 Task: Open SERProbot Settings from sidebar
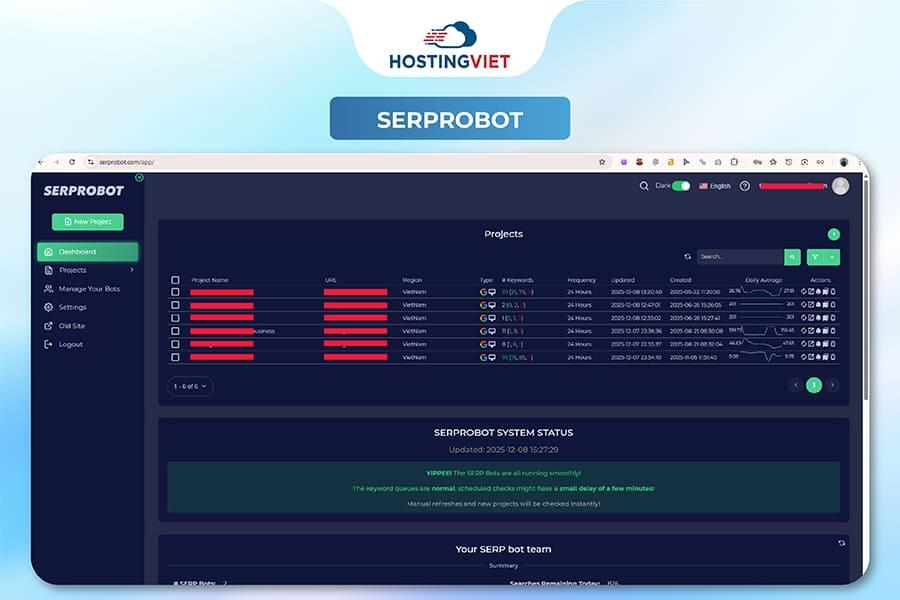point(73,307)
